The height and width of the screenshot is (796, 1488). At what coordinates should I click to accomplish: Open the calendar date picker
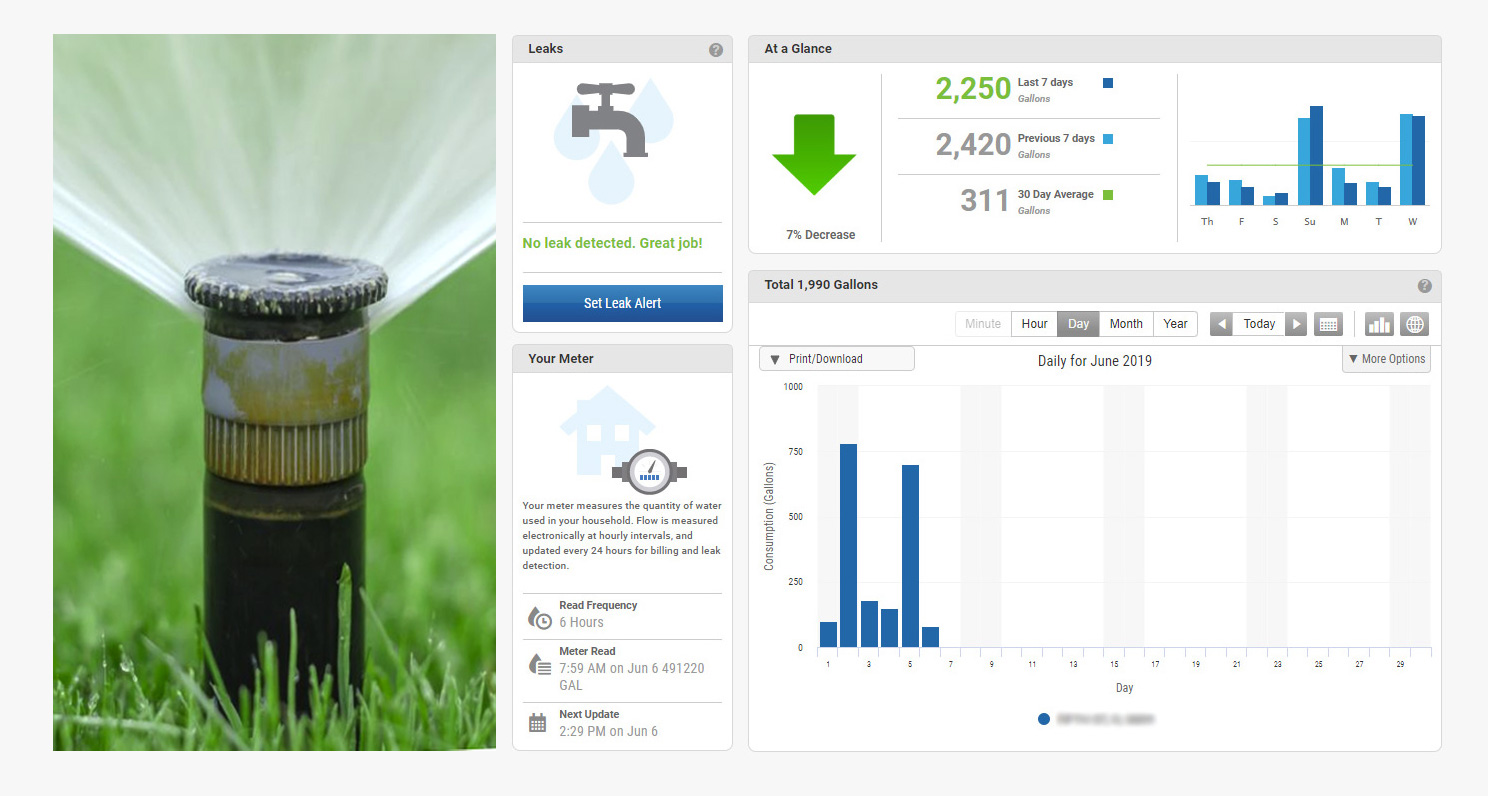point(1328,324)
